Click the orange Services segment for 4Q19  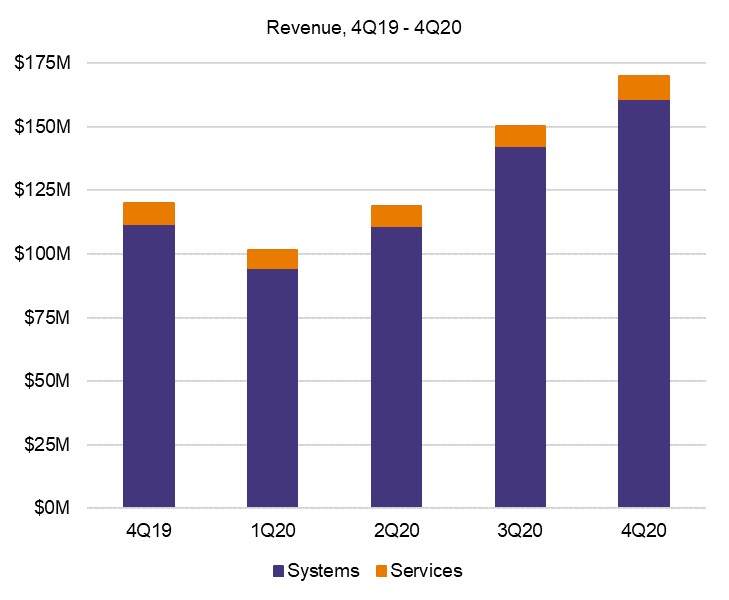click(148, 213)
